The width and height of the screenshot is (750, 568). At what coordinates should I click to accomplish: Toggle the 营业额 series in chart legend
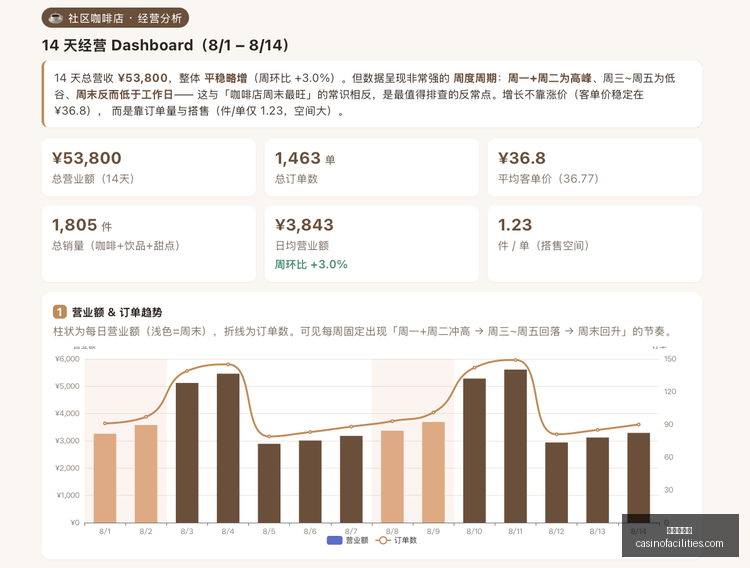347,540
